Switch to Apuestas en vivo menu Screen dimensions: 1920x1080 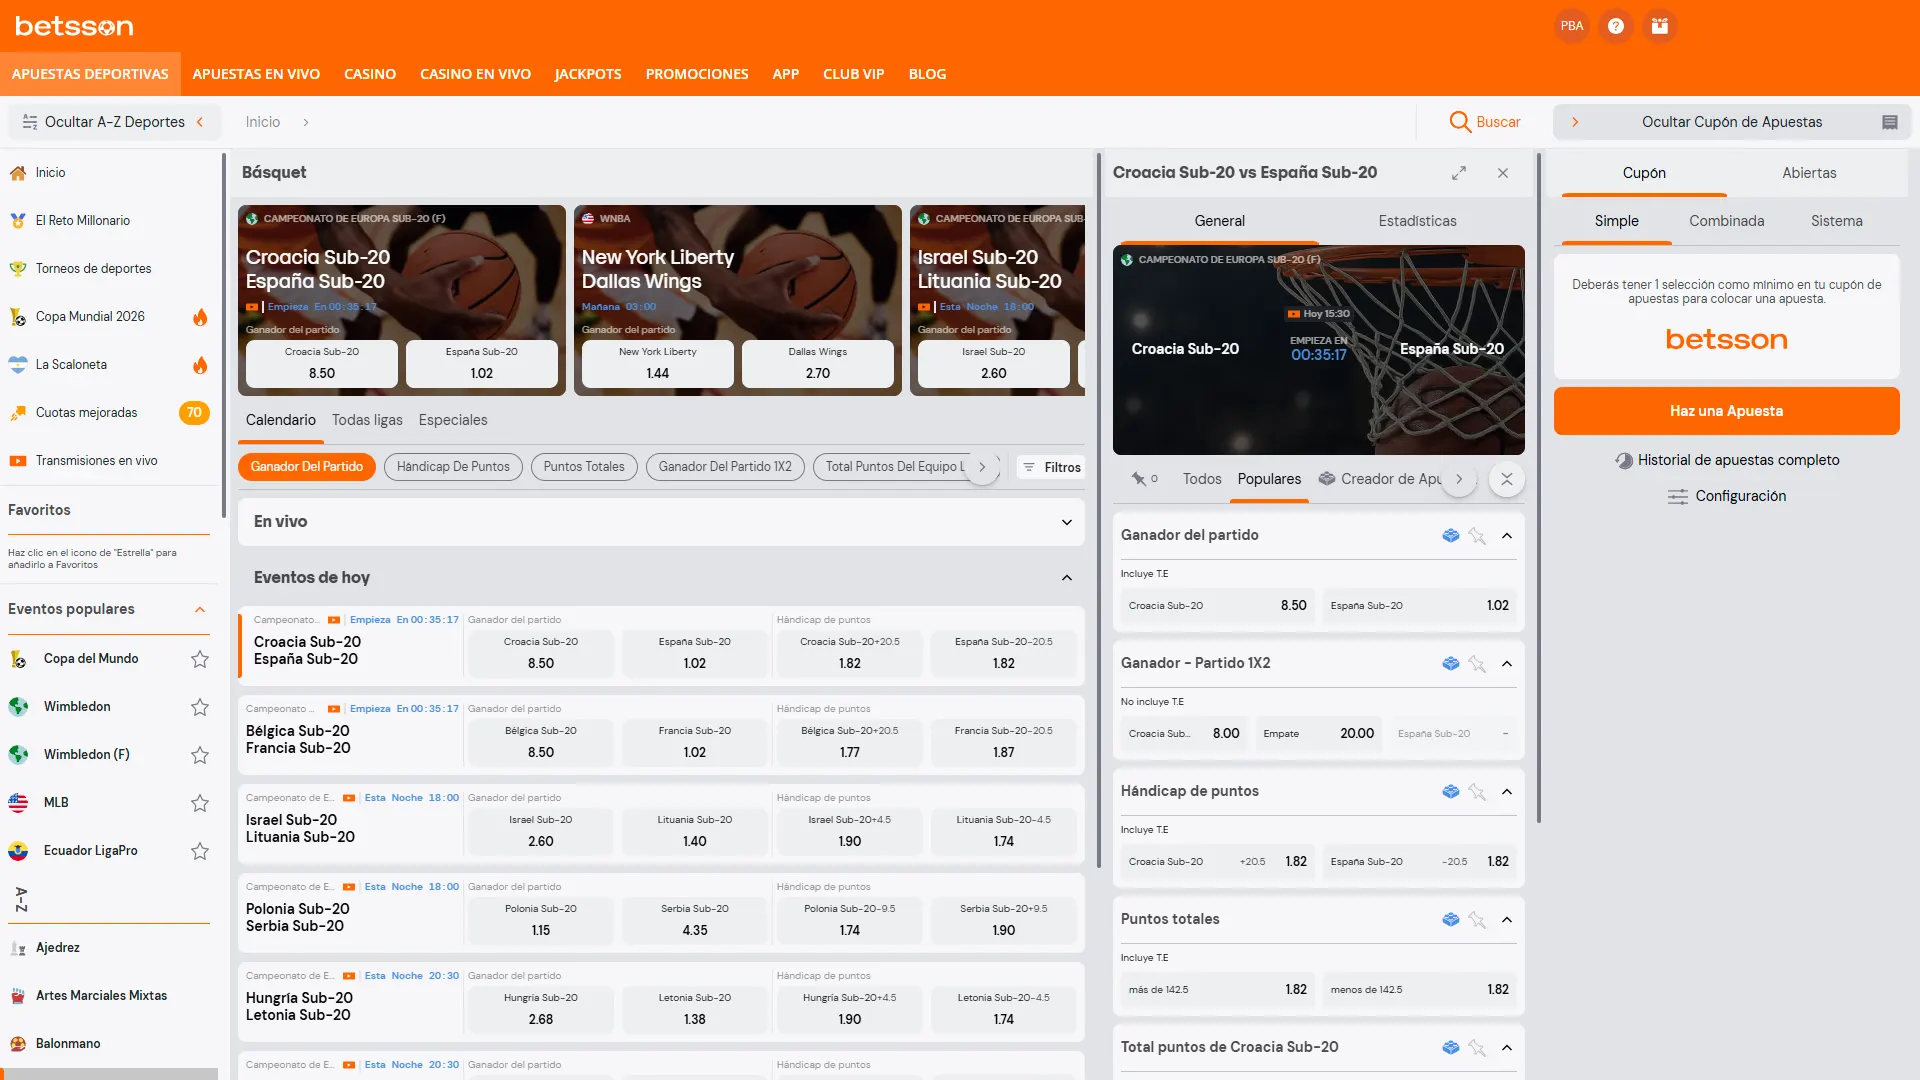pos(256,74)
